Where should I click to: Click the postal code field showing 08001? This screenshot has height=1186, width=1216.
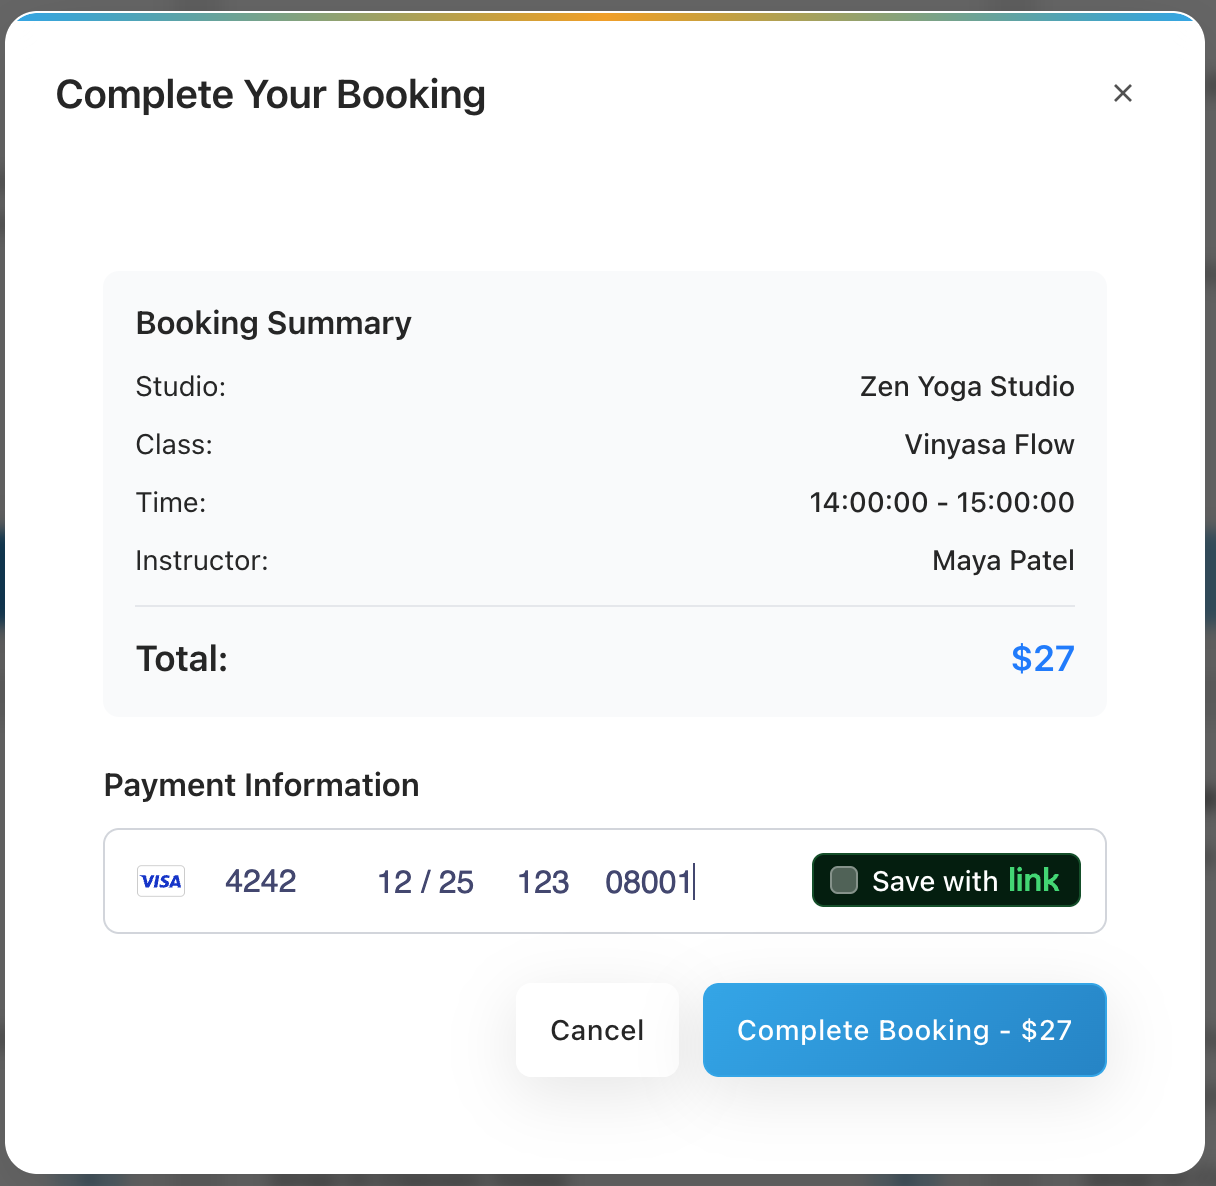click(650, 881)
